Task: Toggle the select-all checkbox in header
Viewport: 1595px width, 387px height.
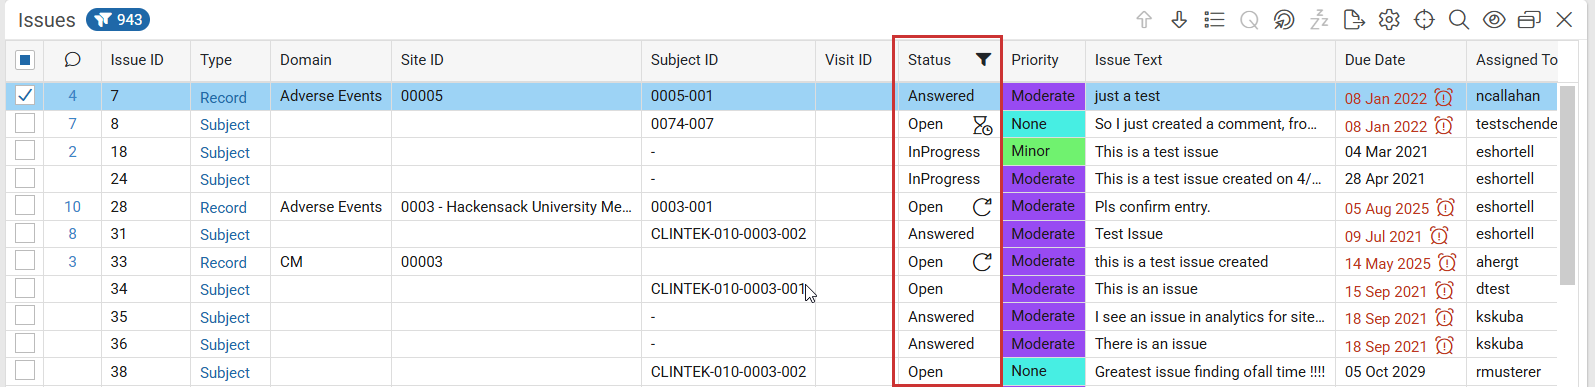Action: click(x=25, y=60)
